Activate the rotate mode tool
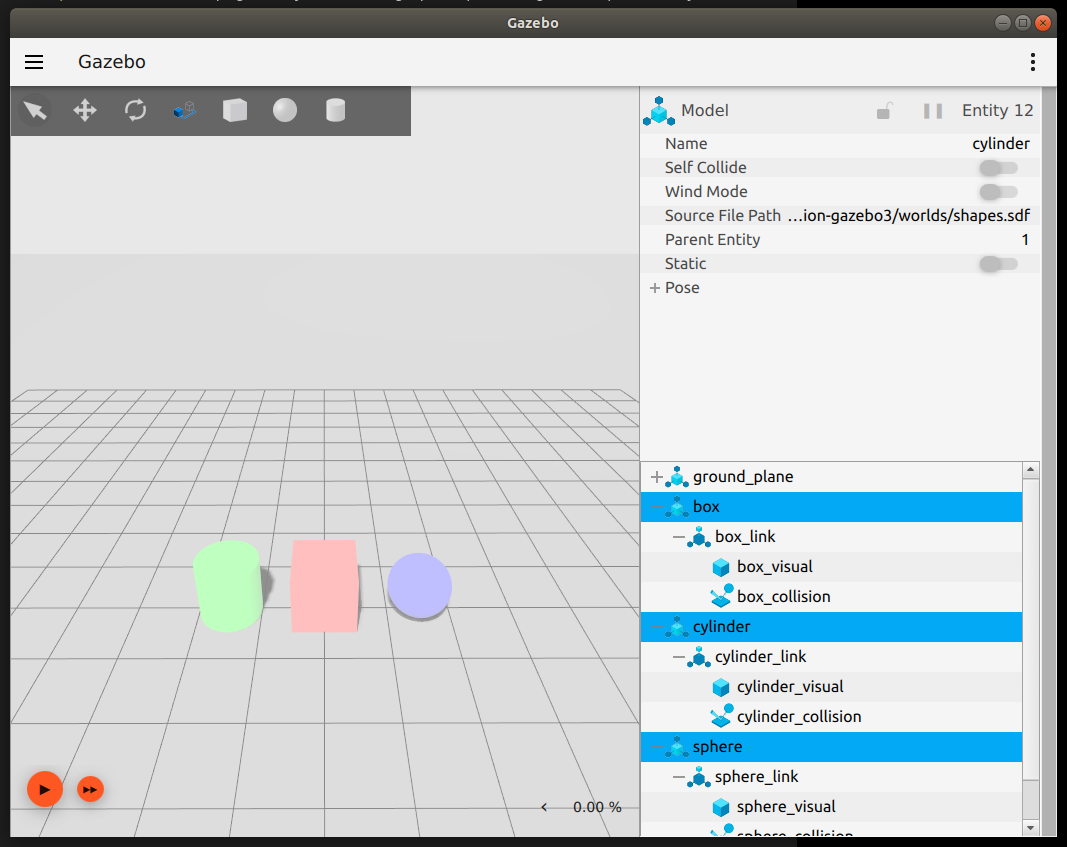The height and width of the screenshot is (847, 1067). coord(135,110)
